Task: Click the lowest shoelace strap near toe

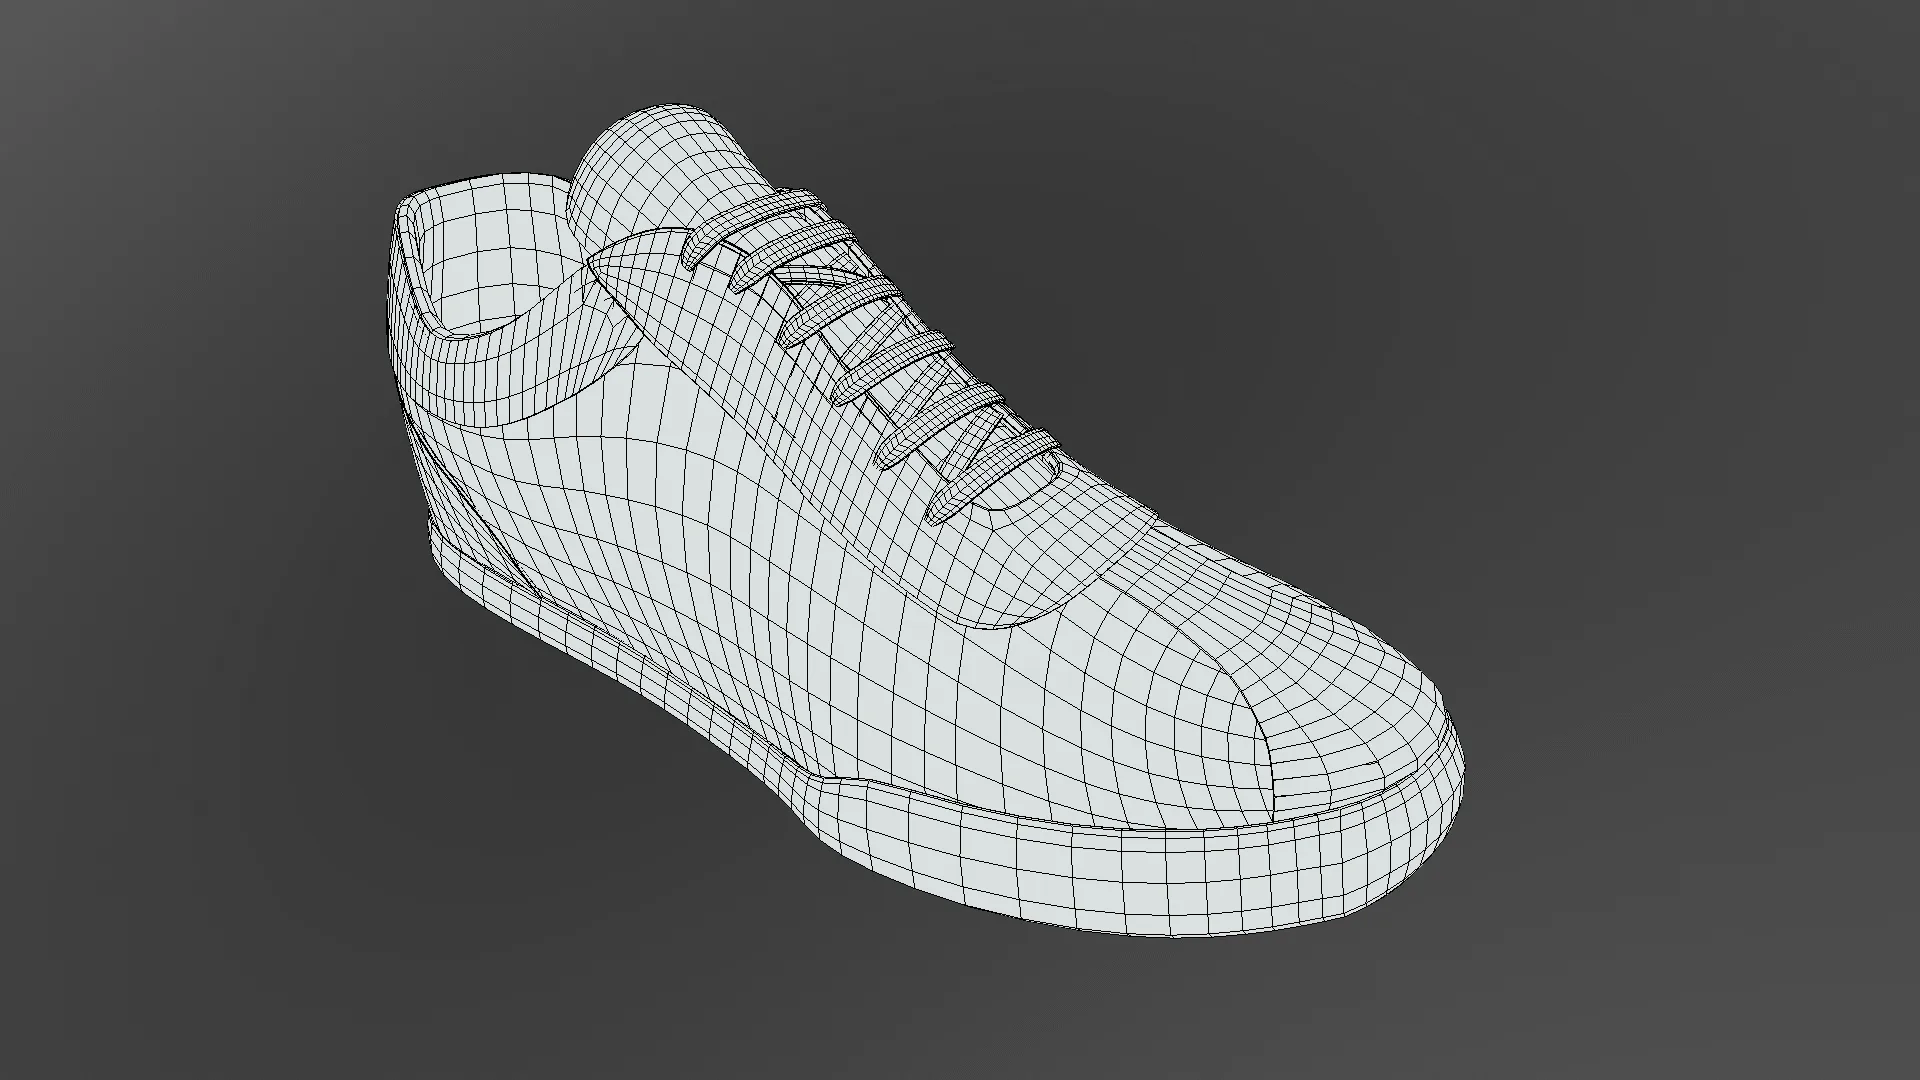Action: [985, 470]
